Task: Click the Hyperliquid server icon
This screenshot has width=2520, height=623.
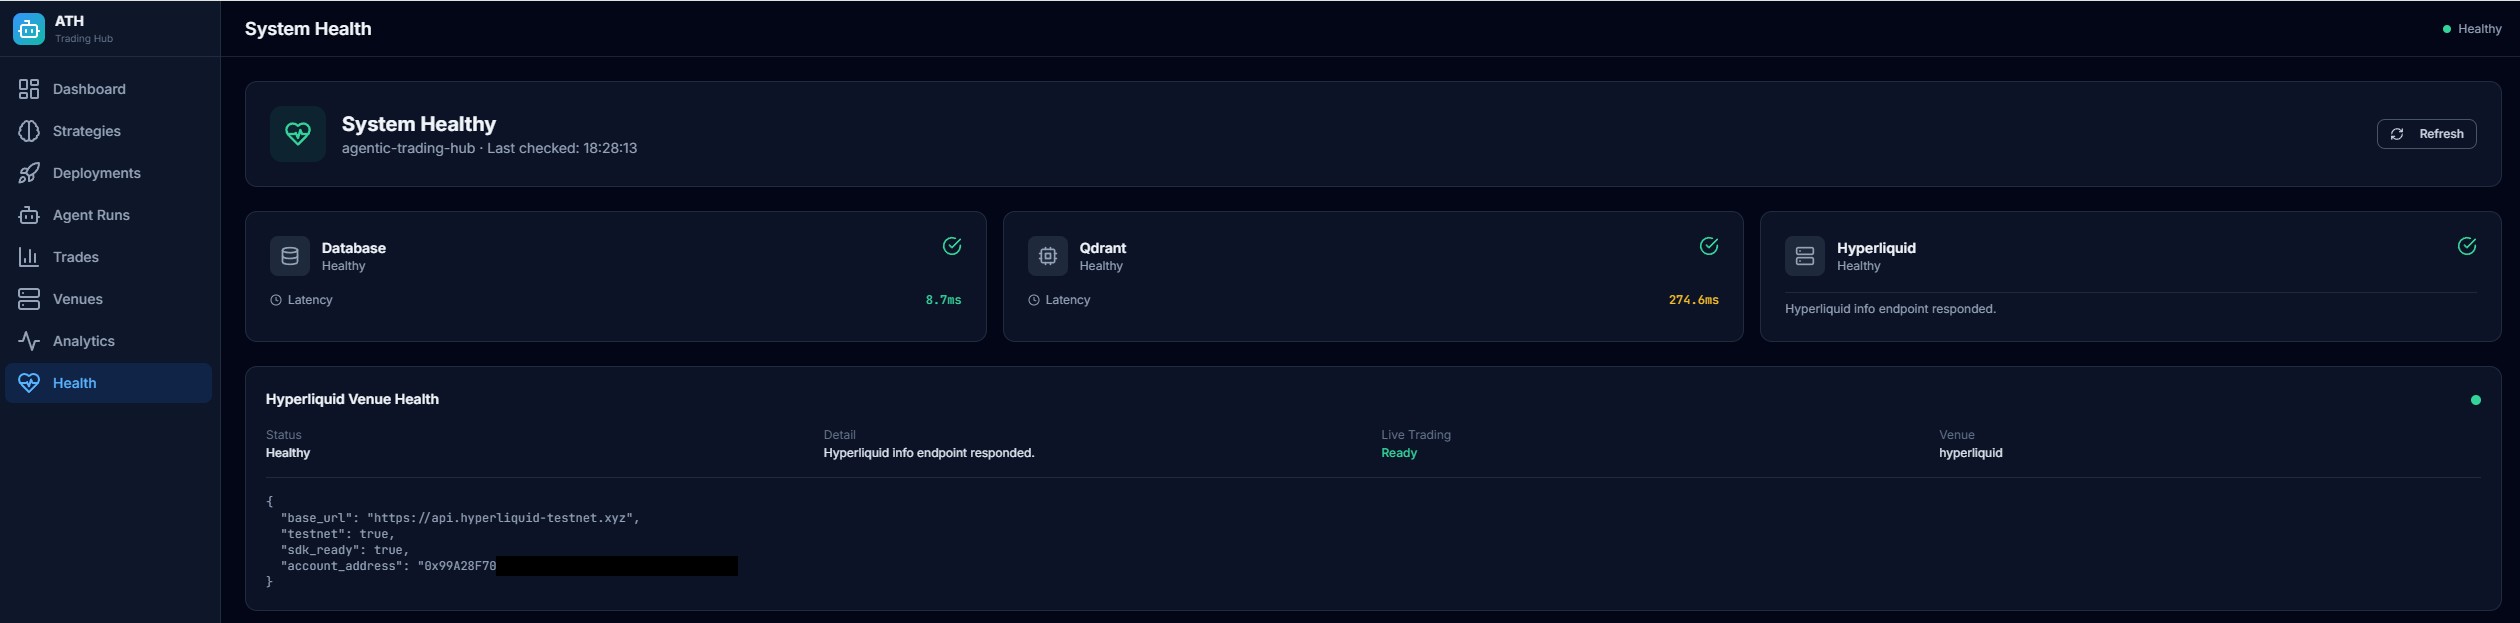Action: coord(1804,256)
